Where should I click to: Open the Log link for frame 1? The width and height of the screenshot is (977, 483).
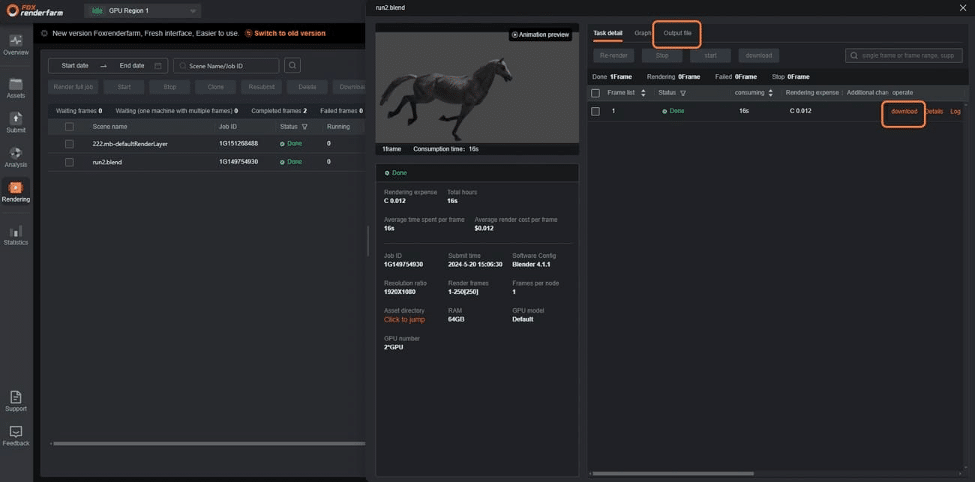click(955, 112)
